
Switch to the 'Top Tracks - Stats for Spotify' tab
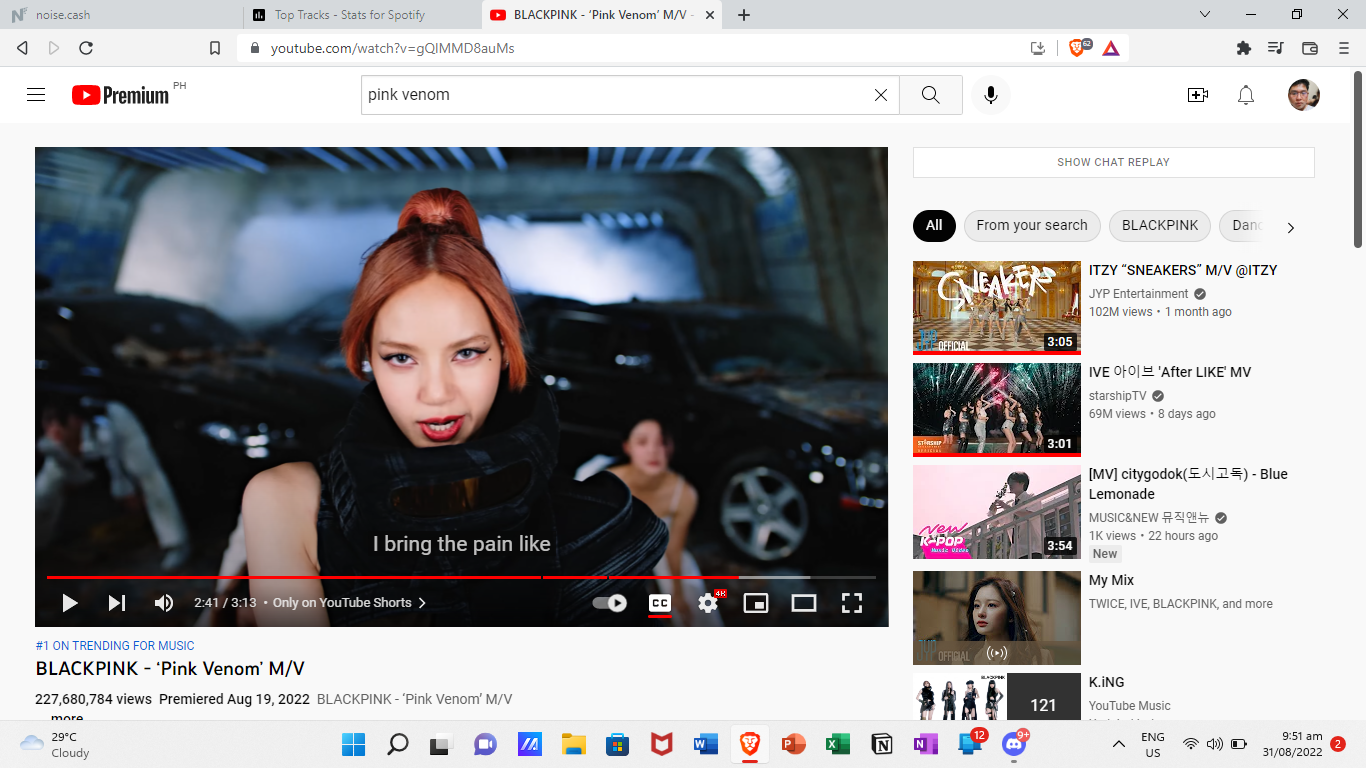pos(363,15)
